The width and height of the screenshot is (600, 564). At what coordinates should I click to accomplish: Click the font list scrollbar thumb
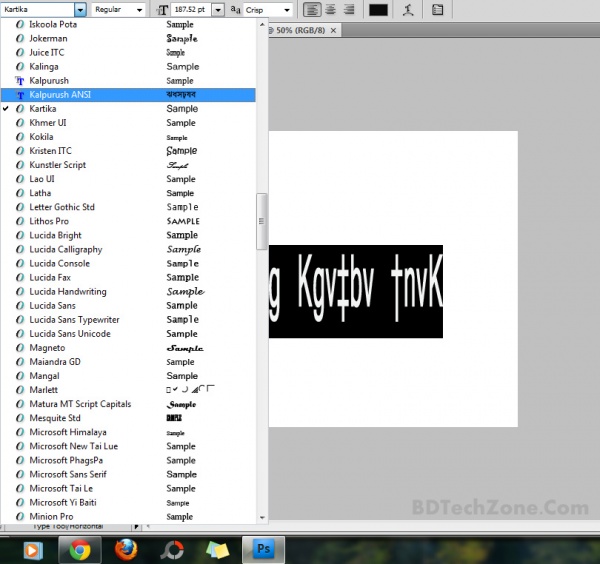click(262, 222)
